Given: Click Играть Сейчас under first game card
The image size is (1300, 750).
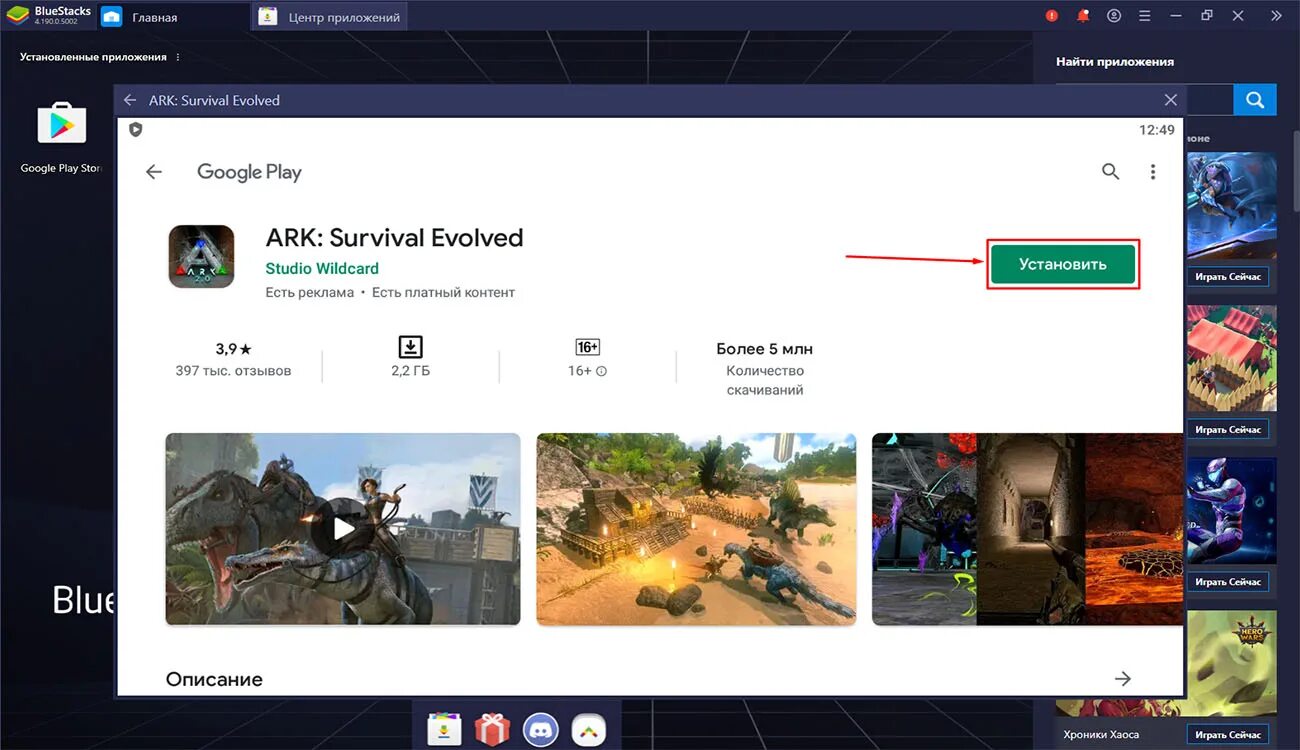Looking at the screenshot, I should [x=1229, y=276].
